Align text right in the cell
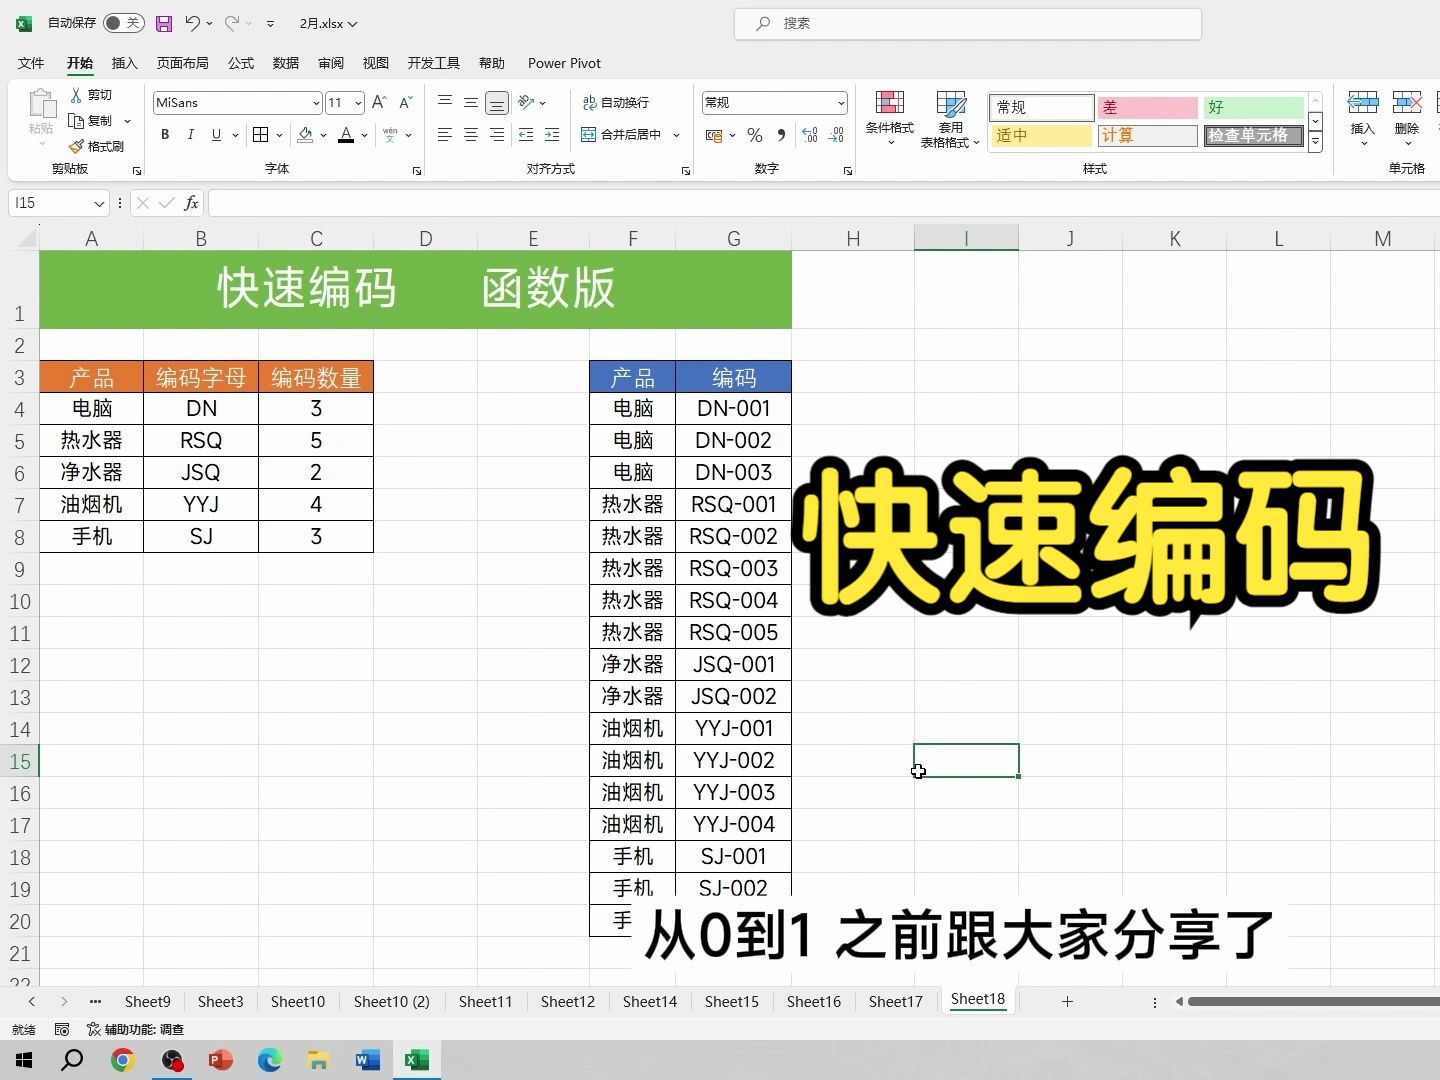The width and height of the screenshot is (1440, 1080). coord(497,135)
